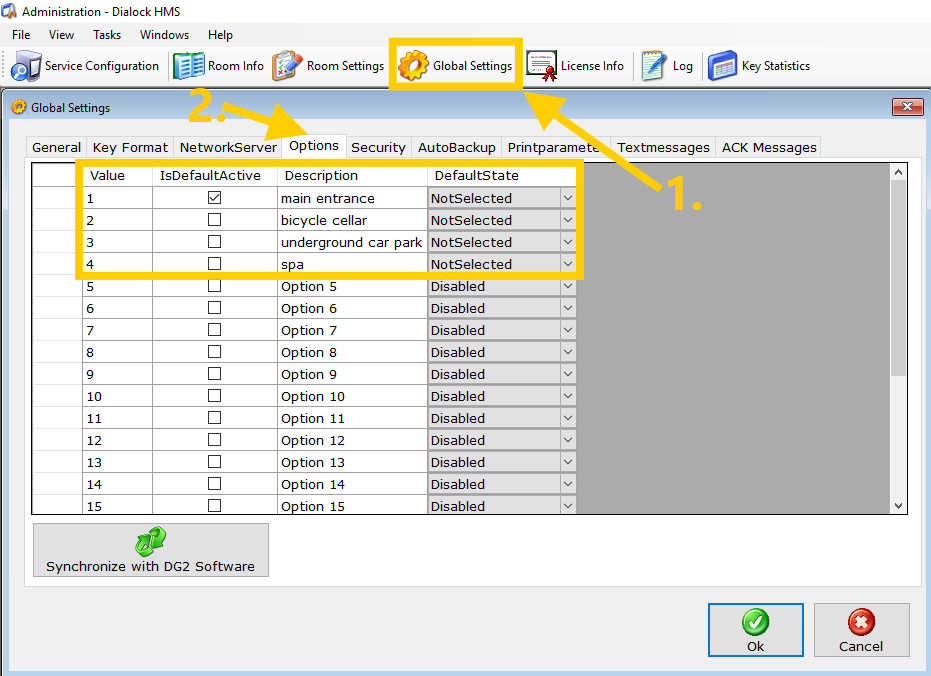The width and height of the screenshot is (931, 676).
Task: Uncheck IsDefaultActive for main entrance
Action: click(214, 198)
